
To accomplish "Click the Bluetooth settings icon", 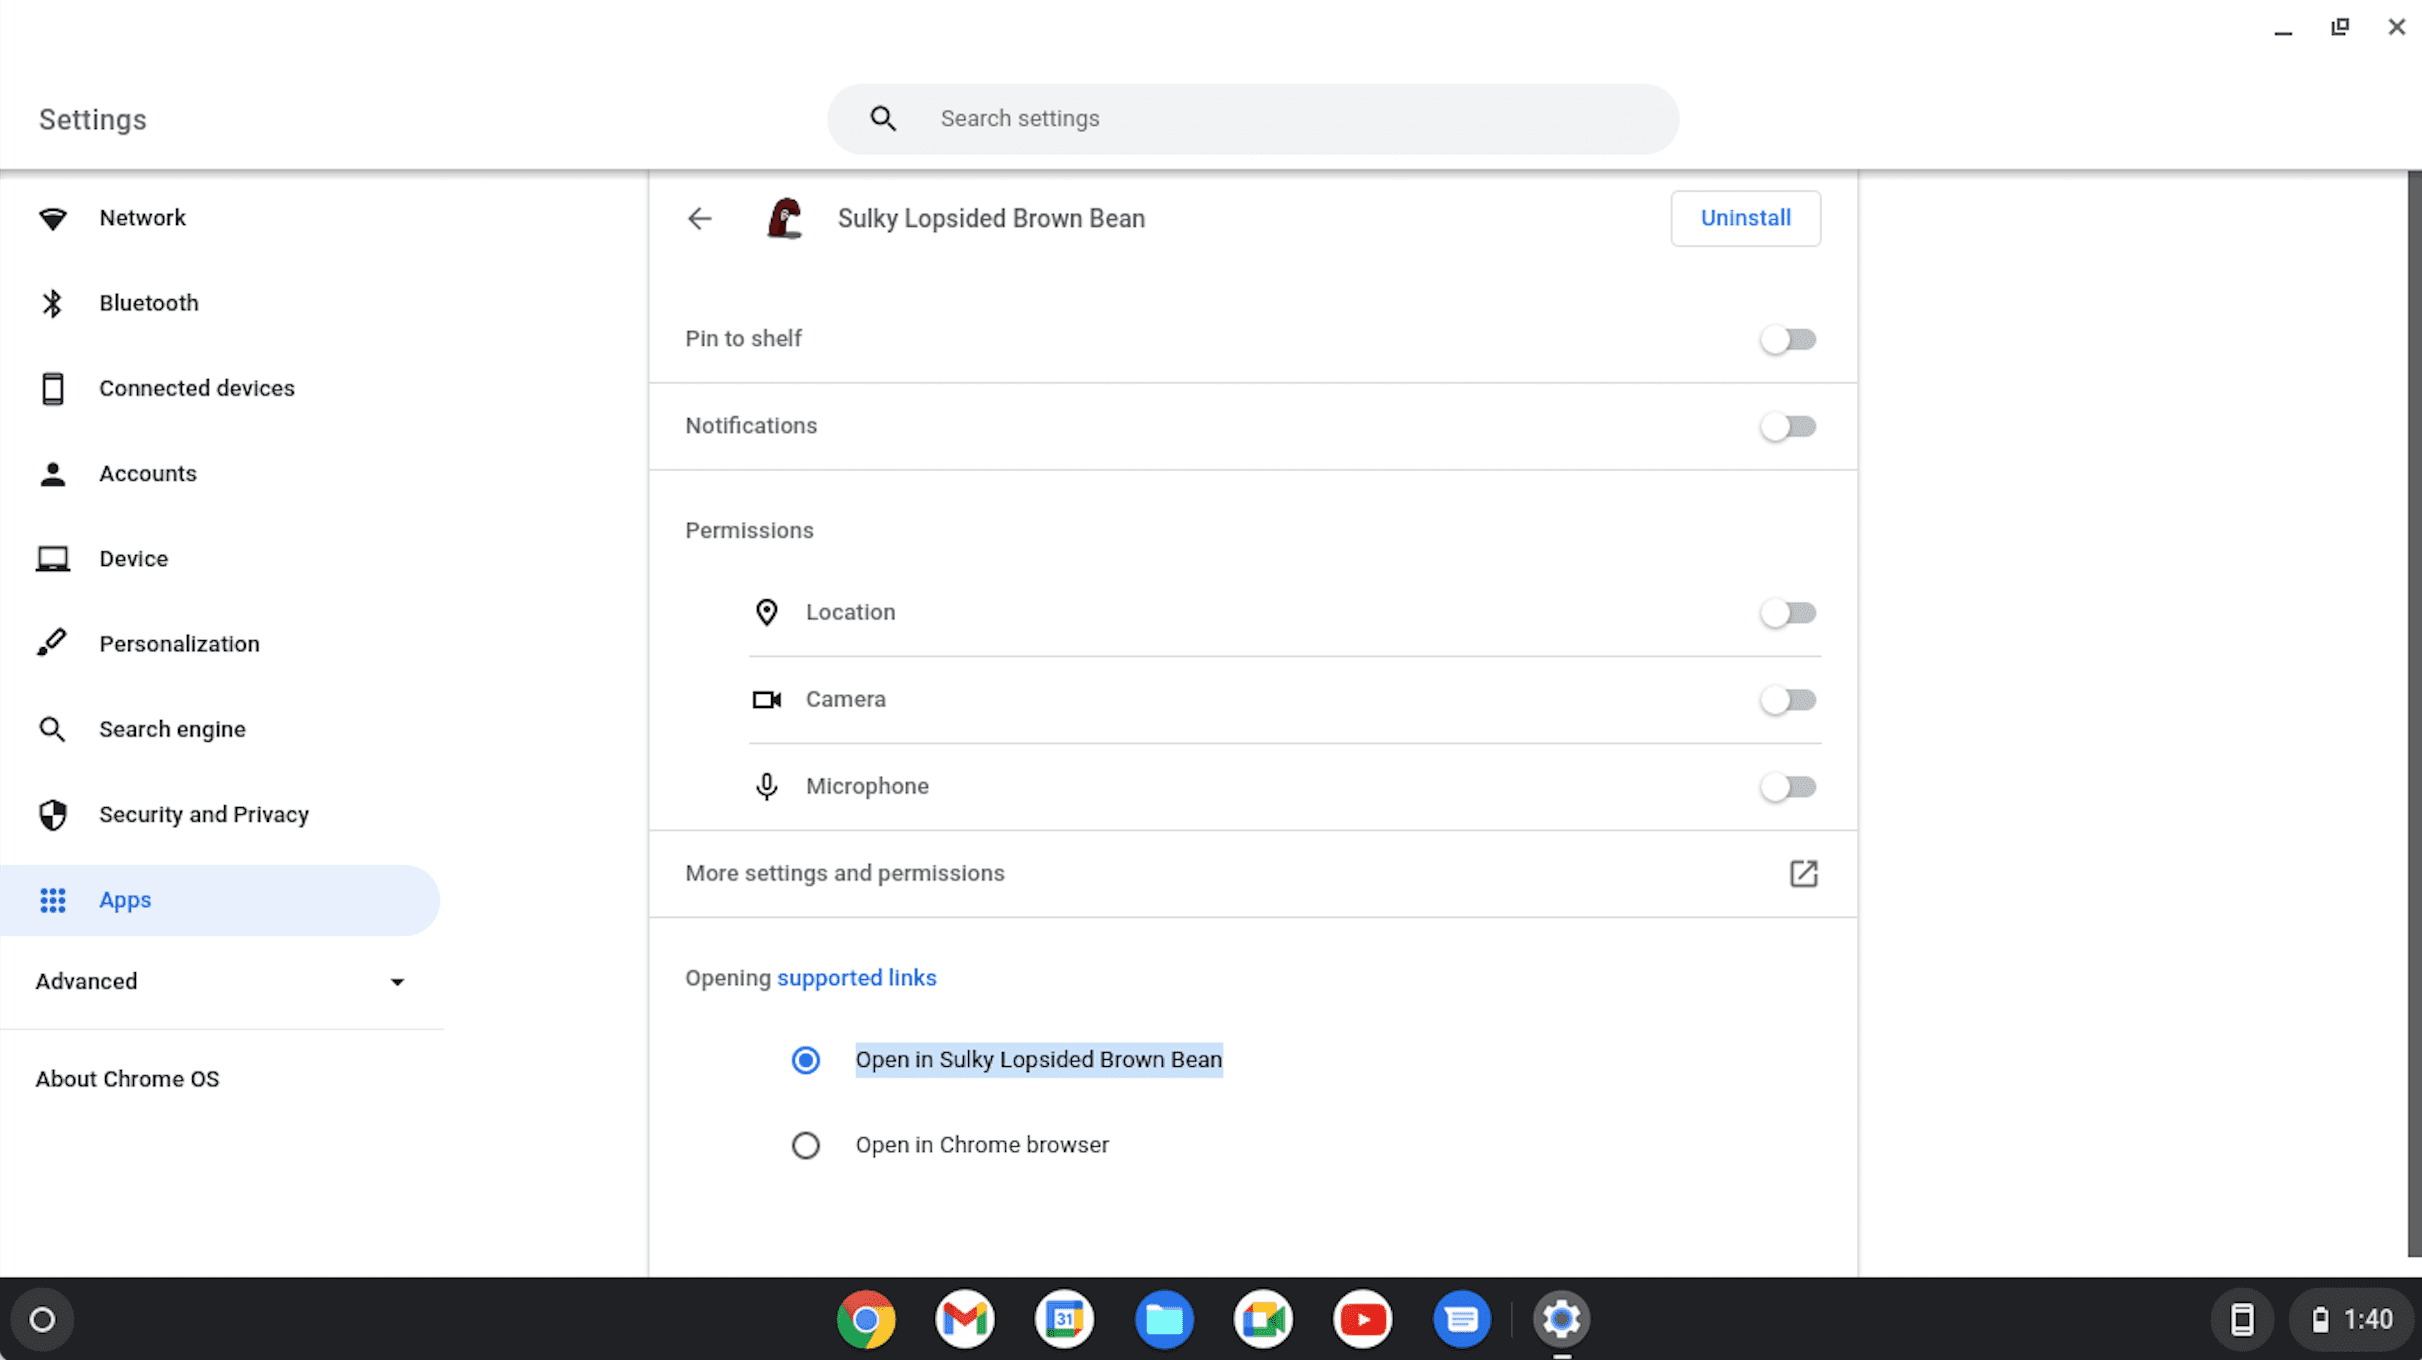I will coord(53,303).
